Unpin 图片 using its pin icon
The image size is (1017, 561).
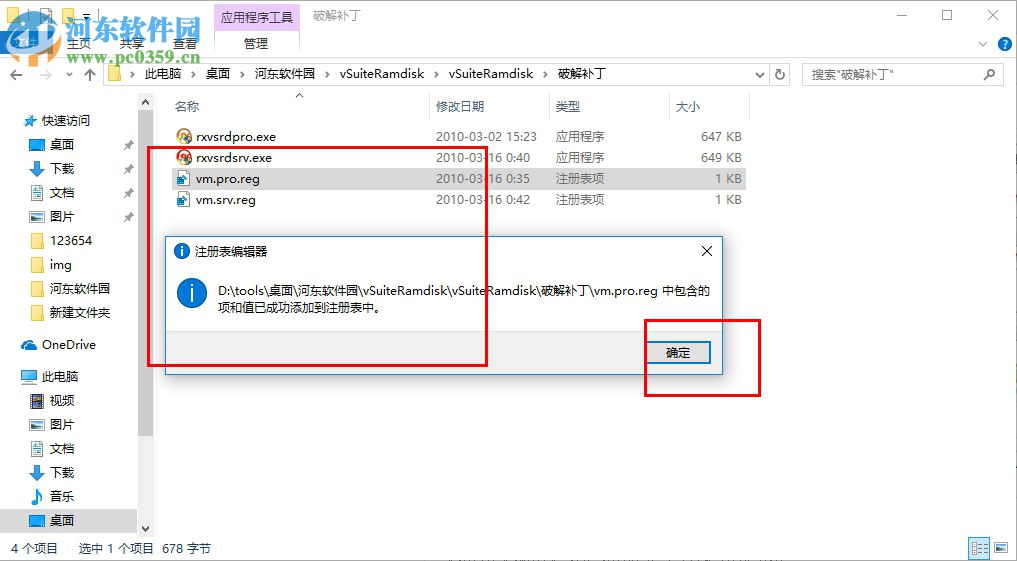[128, 217]
